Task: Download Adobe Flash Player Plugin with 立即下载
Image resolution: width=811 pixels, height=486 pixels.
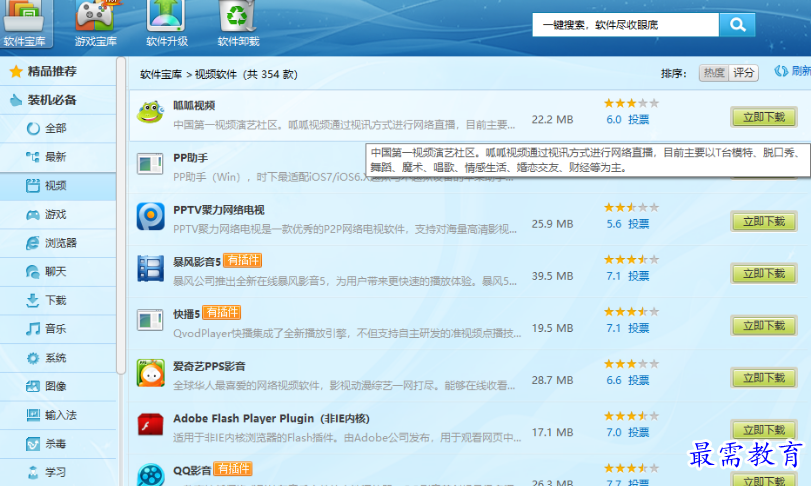Action: click(x=764, y=430)
